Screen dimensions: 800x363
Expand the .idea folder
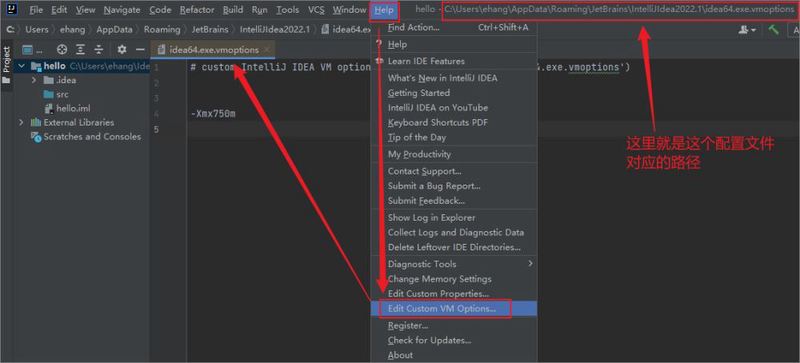[34, 80]
